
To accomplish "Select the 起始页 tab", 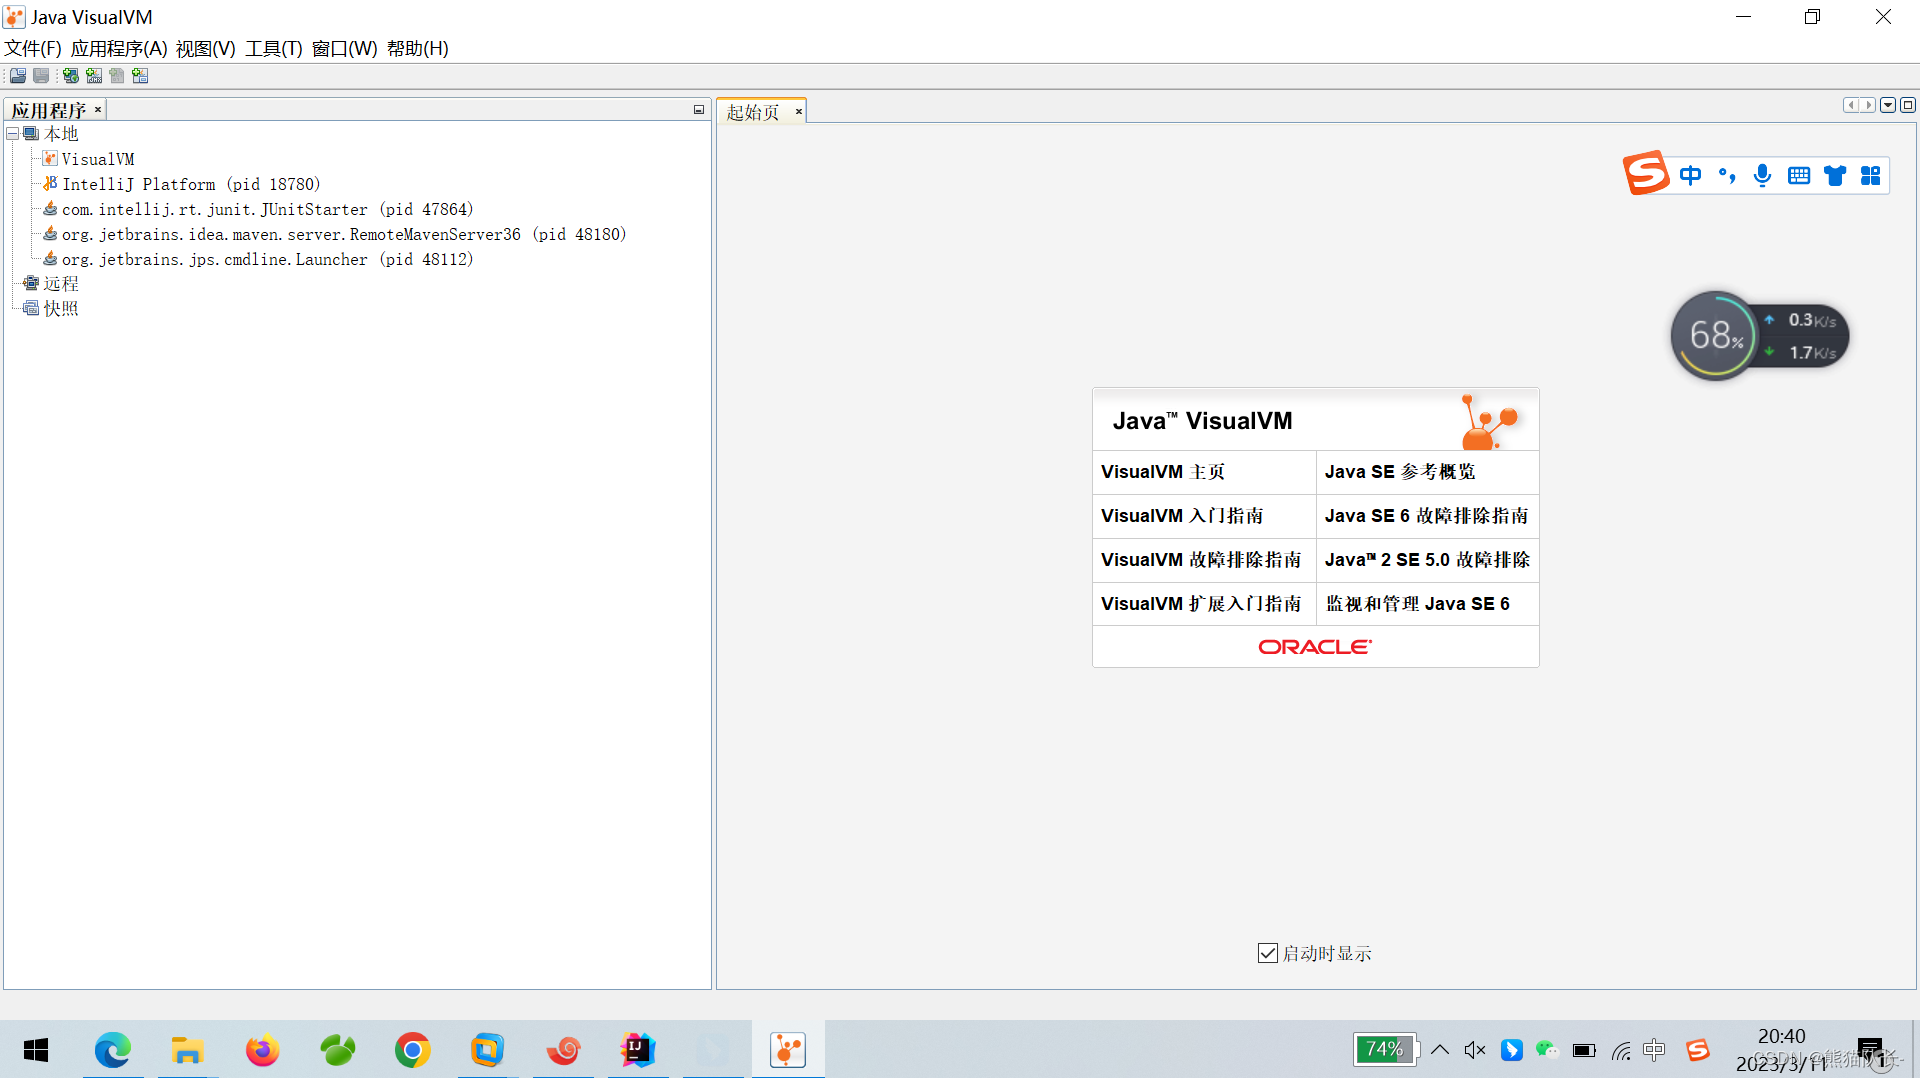I will coord(753,112).
